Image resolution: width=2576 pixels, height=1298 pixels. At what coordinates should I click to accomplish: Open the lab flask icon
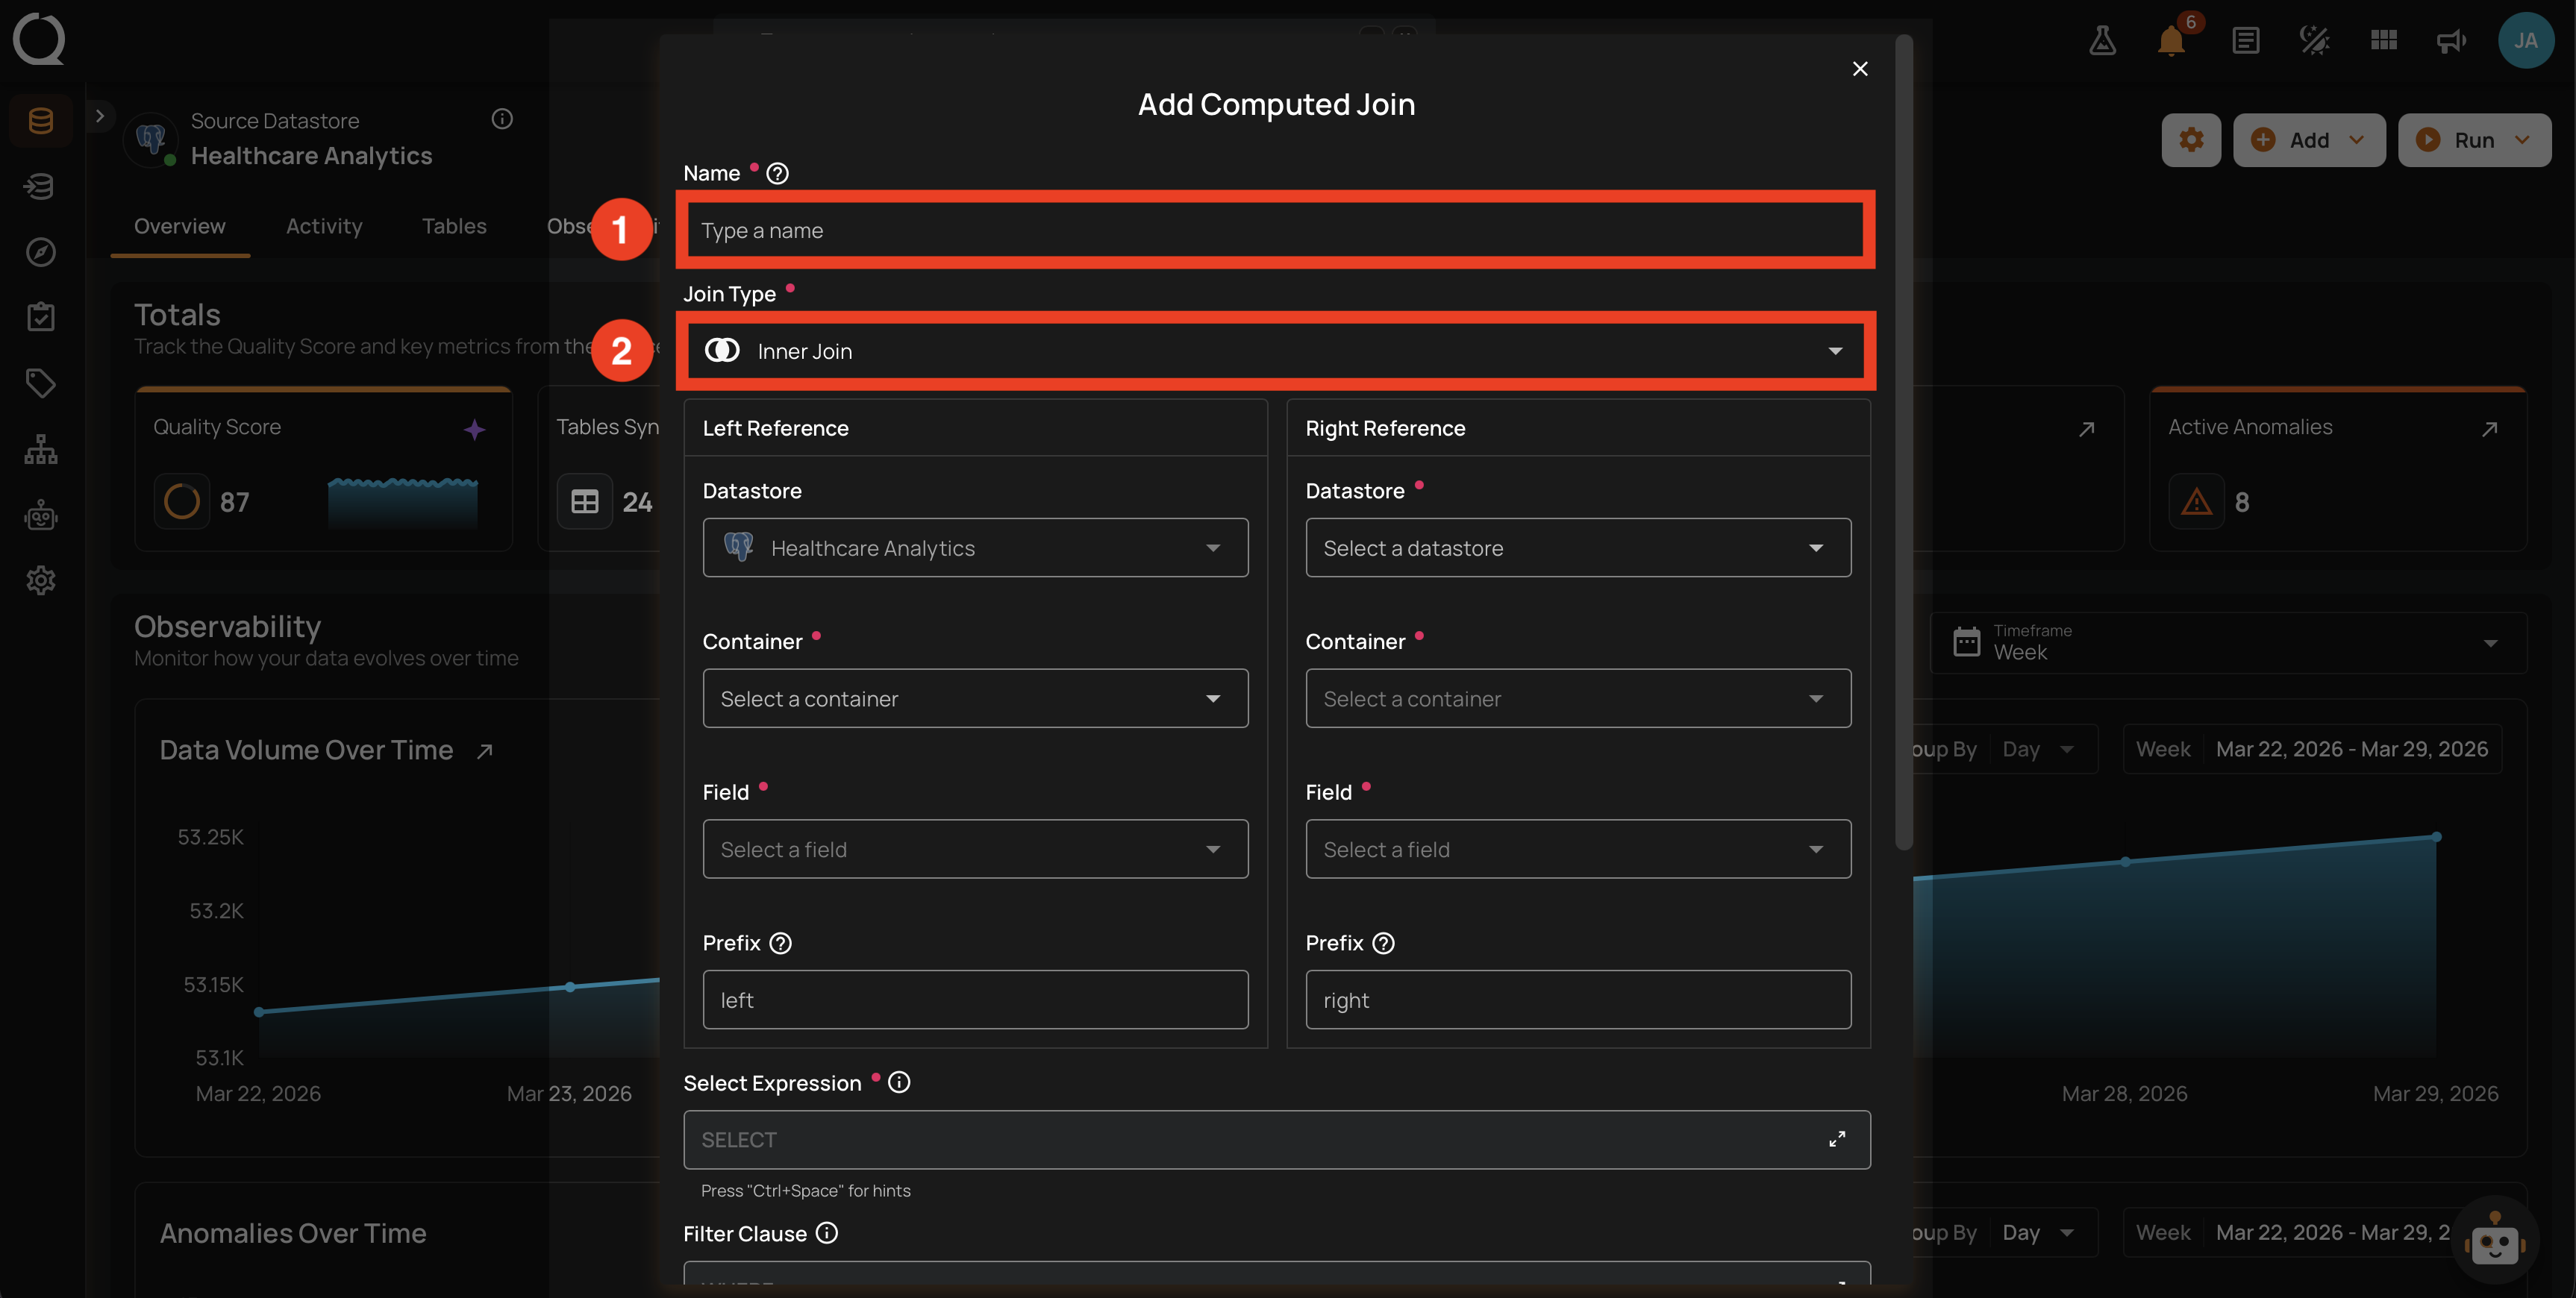tap(2102, 40)
